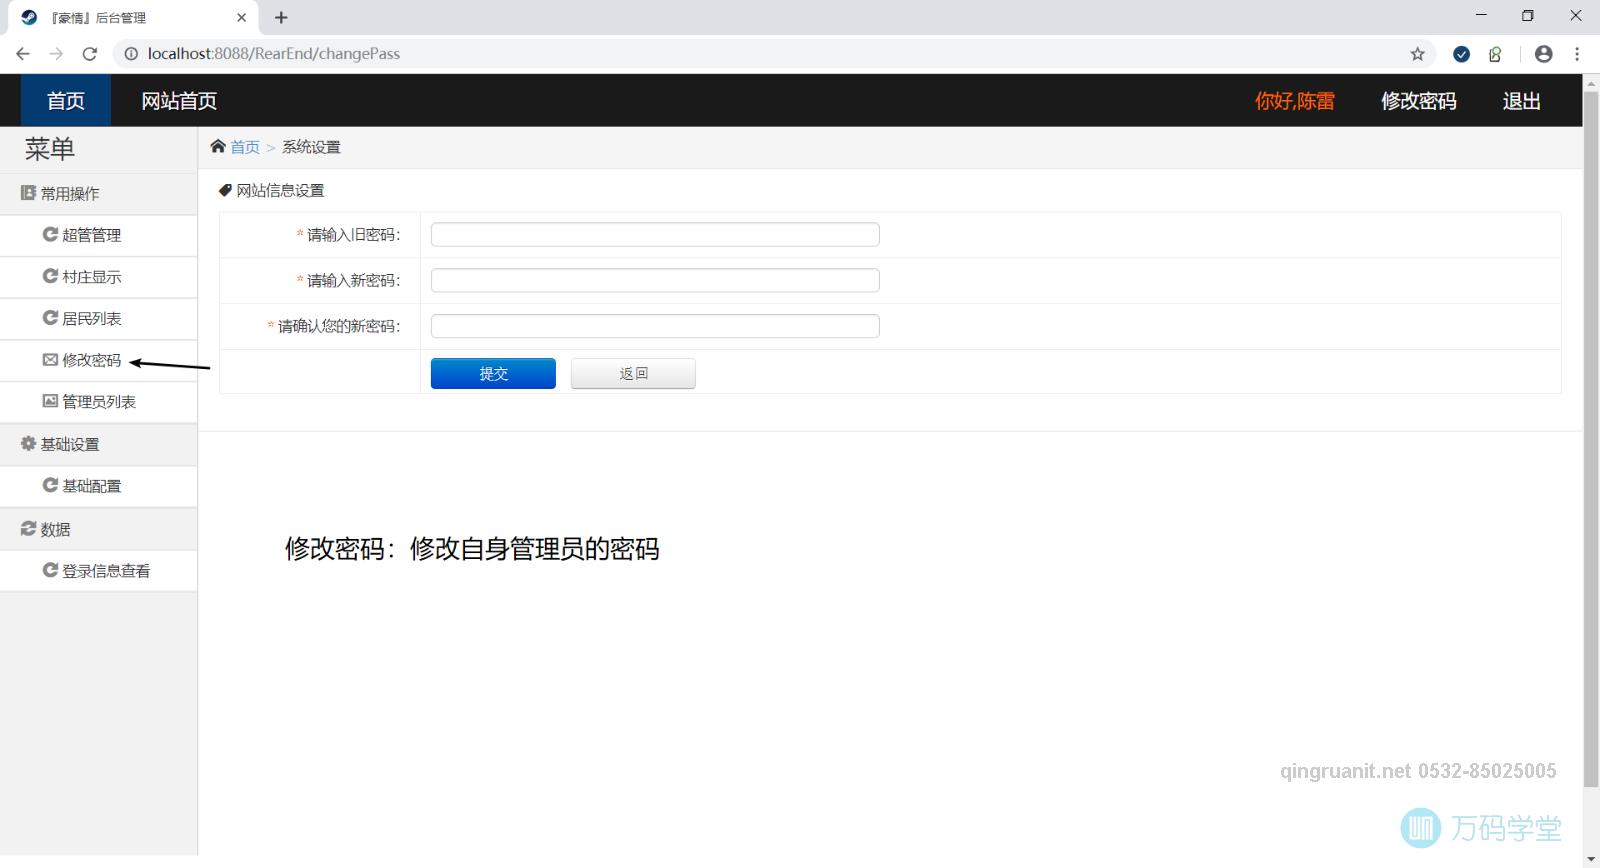Click the home icon in the breadcrumb

point(218,146)
